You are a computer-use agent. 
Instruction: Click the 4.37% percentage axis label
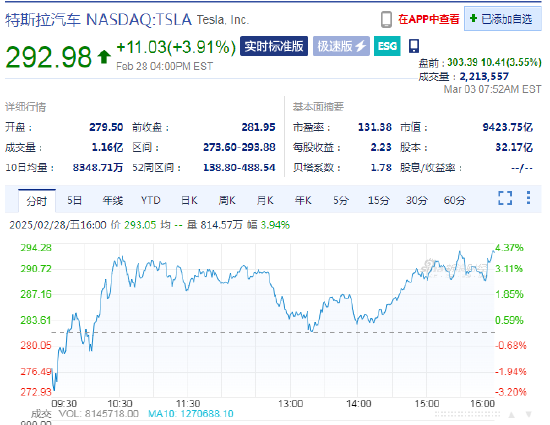509,248
